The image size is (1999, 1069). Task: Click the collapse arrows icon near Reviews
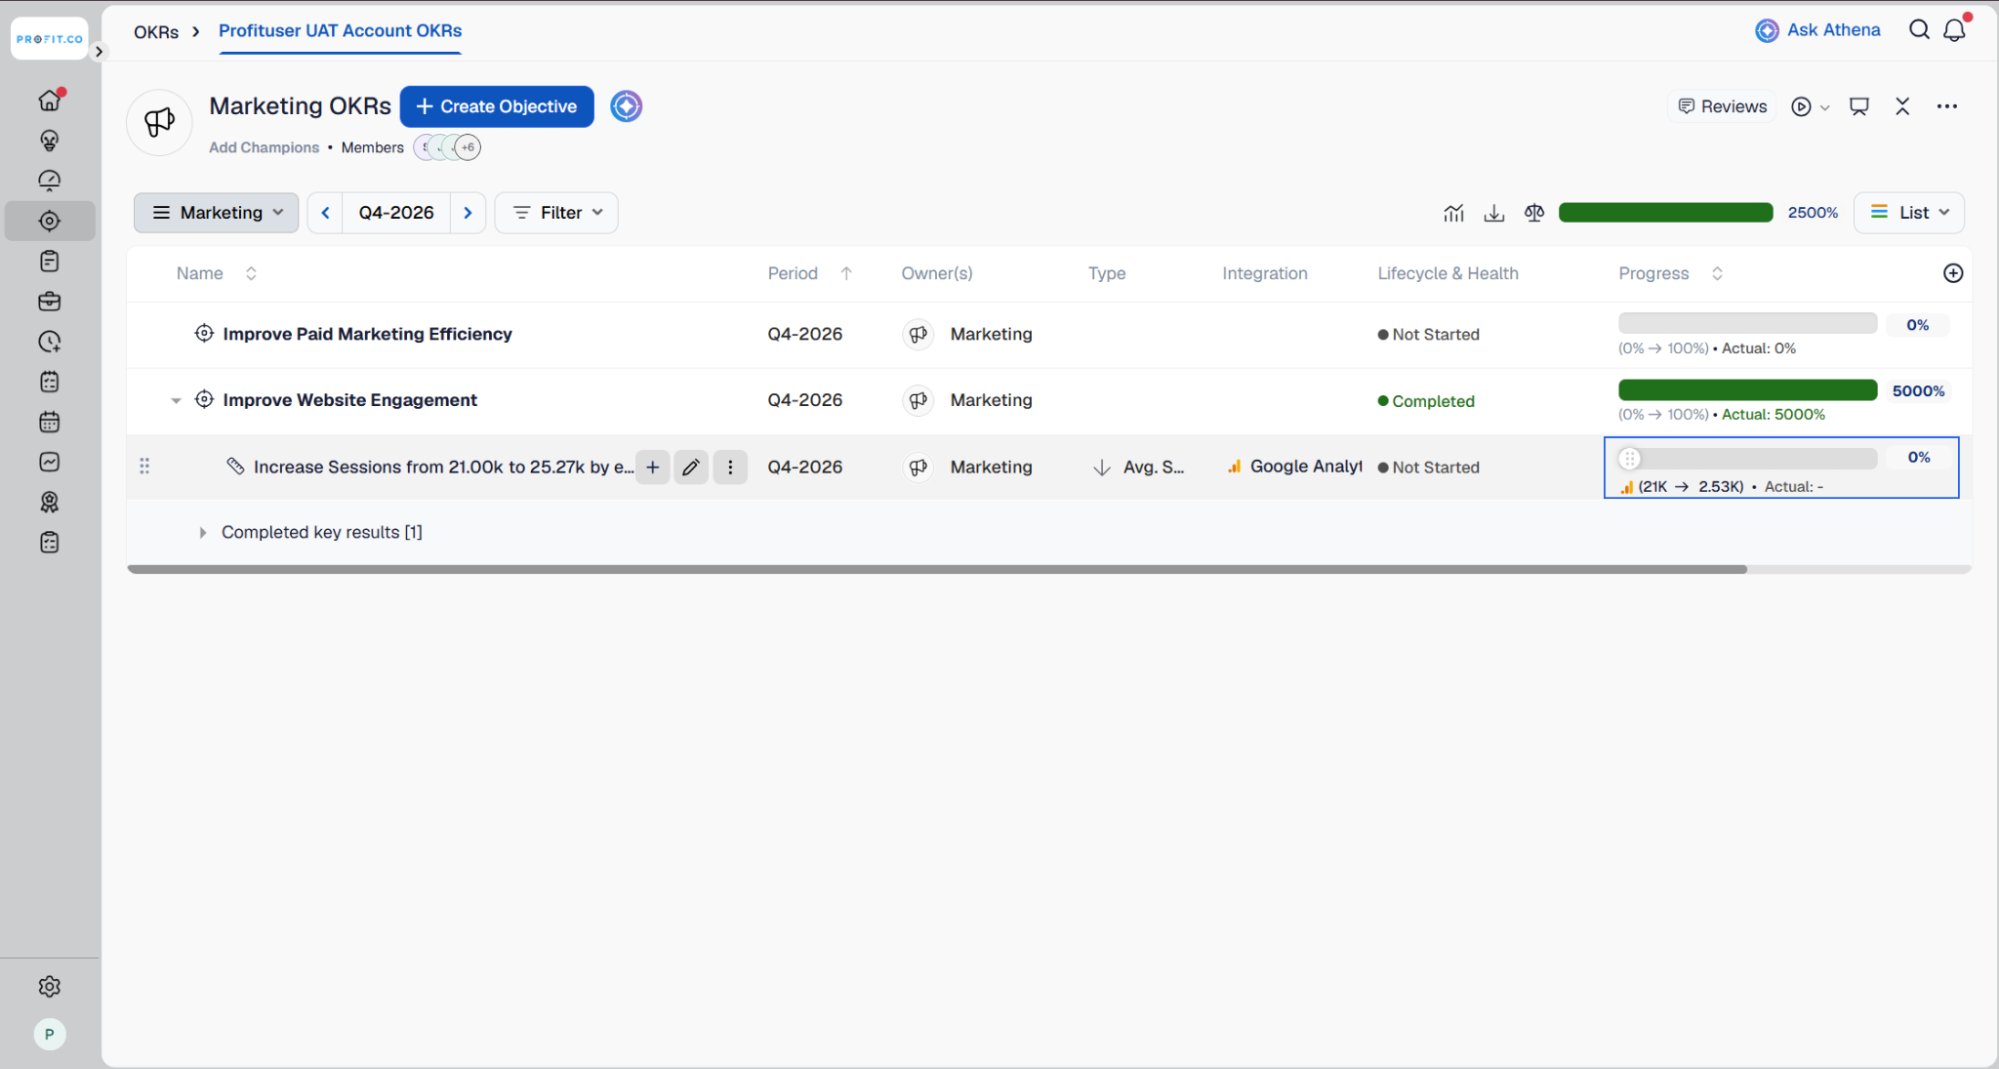[1902, 106]
